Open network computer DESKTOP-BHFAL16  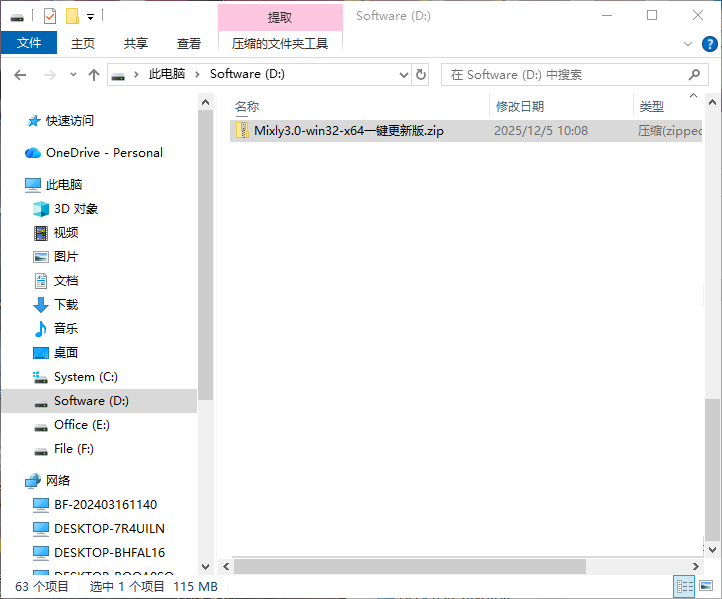point(109,552)
